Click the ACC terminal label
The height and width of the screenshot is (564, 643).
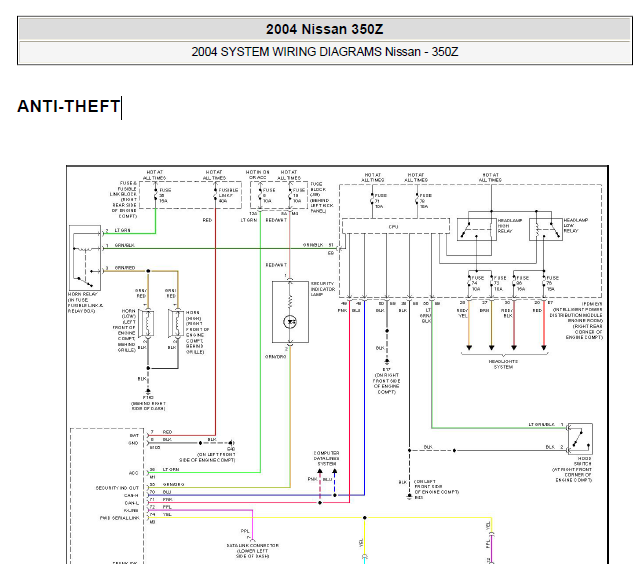tap(134, 473)
